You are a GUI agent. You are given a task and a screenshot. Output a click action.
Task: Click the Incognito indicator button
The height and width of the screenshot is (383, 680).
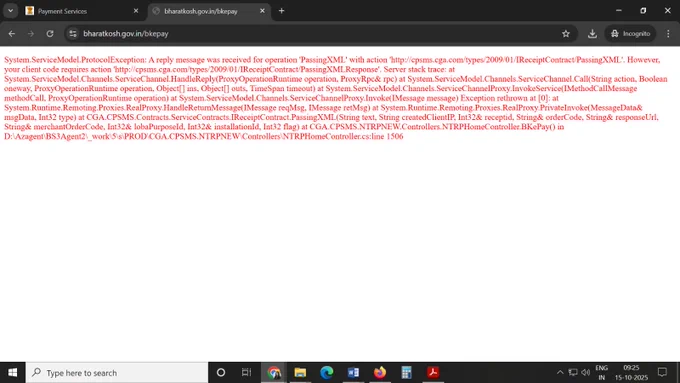point(630,33)
